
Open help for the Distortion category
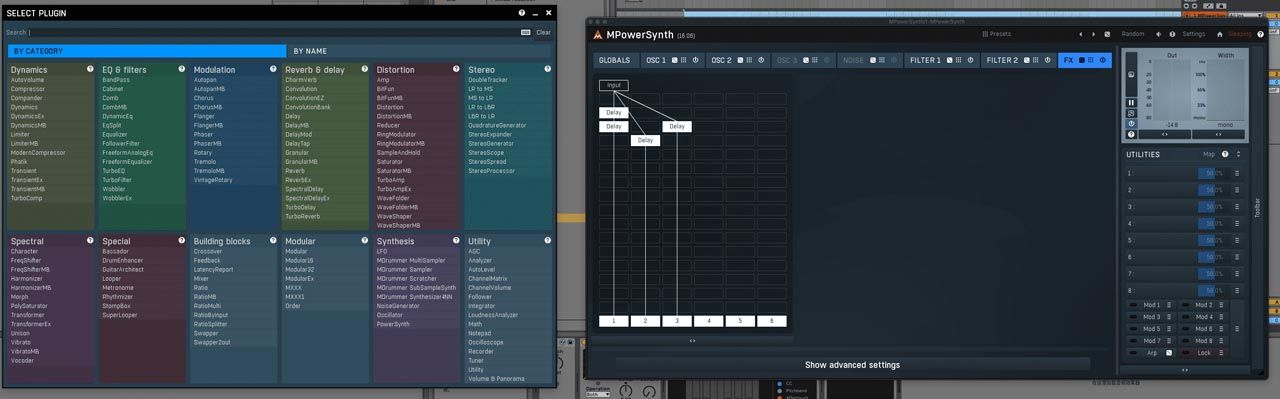tap(456, 70)
